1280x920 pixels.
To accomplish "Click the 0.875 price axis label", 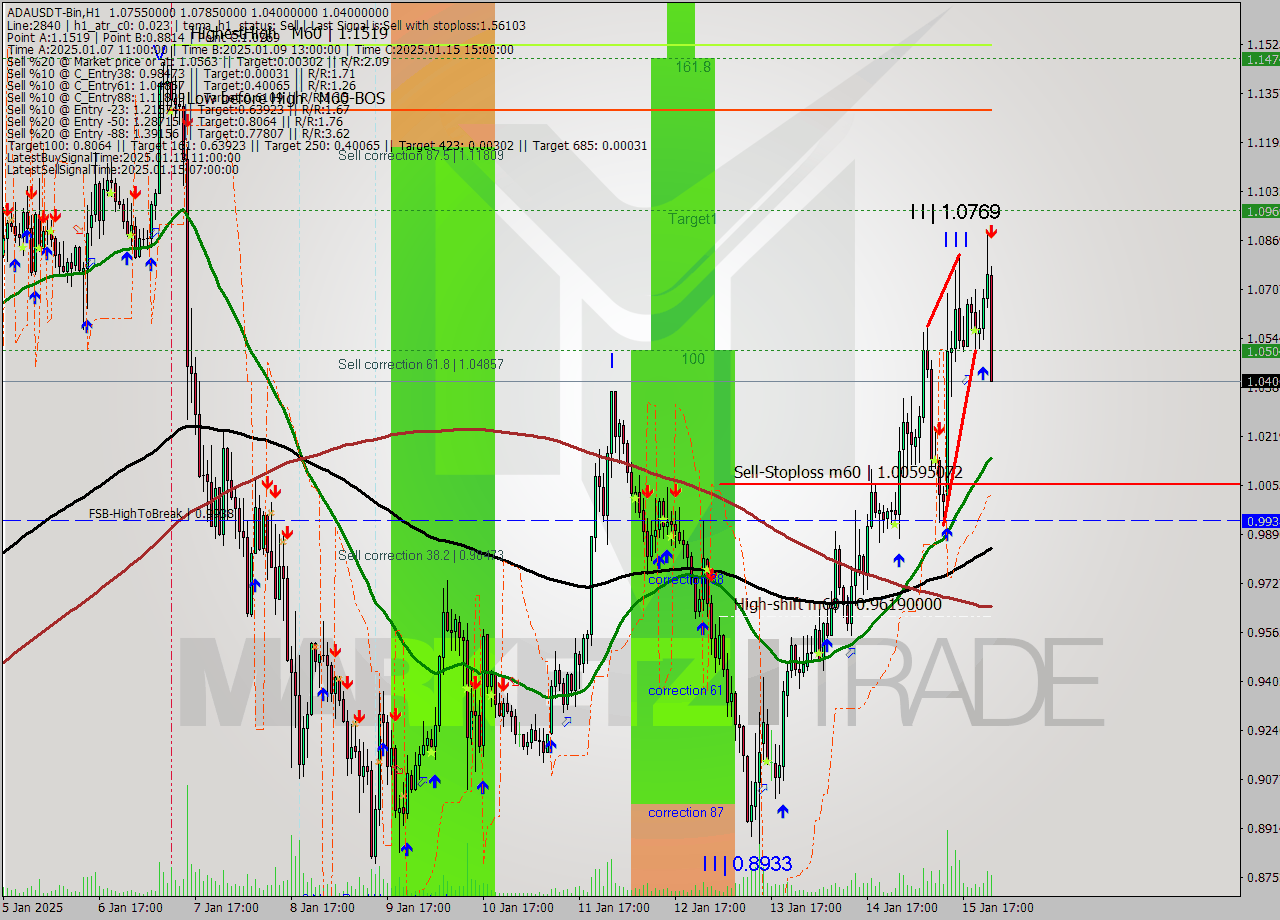I will pos(1263,878).
